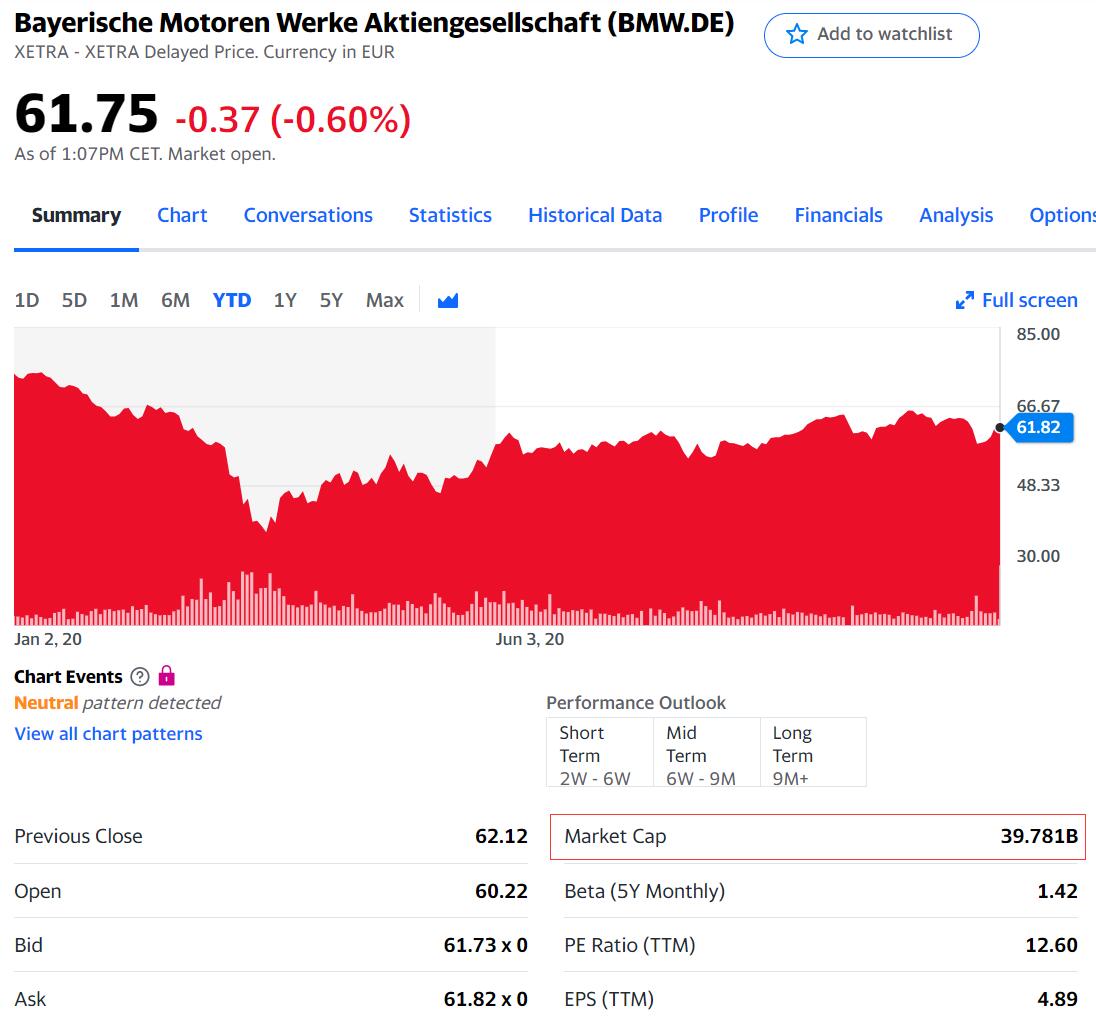Click the Add to watchlist button

871,34
